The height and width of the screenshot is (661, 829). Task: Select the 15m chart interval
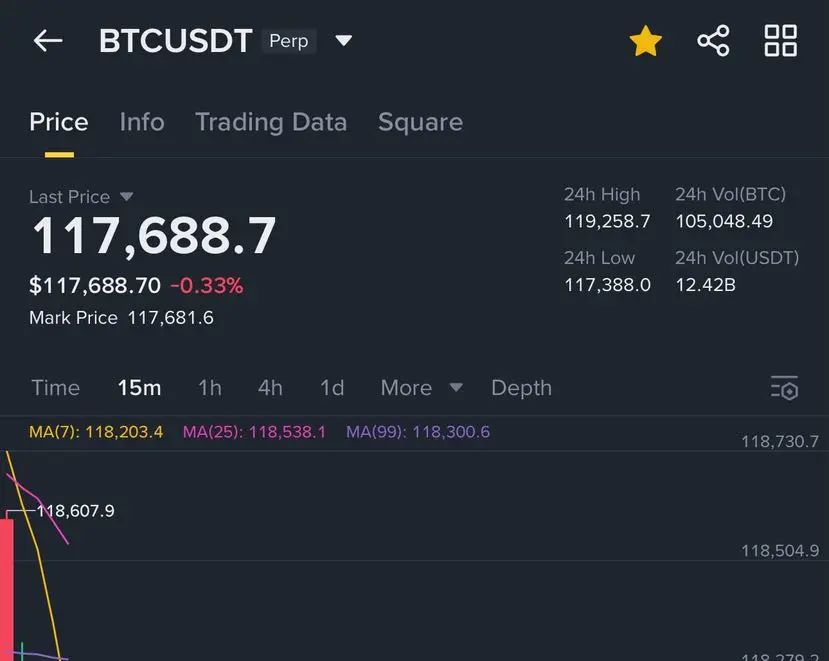click(139, 388)
